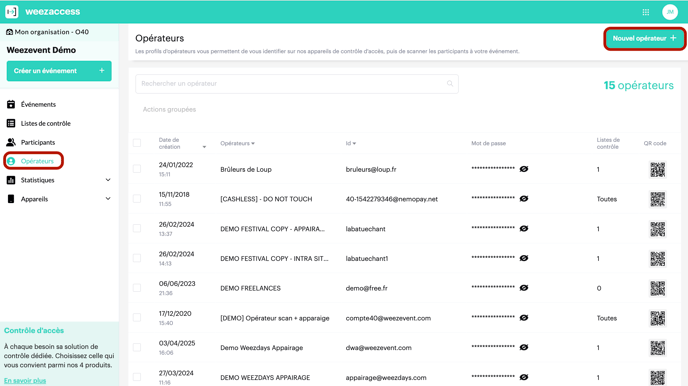The width and height of the screenshot is (688, 386).
Task: Click the Participants people icon
Action: click(x=11, y=142)
